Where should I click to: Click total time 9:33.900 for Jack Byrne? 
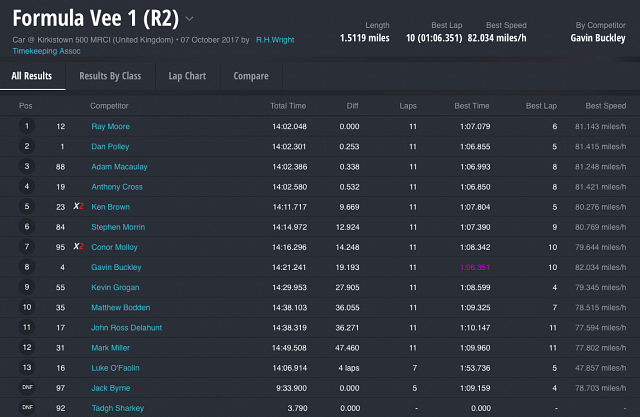pyautogui.click(x=291, y=388)
